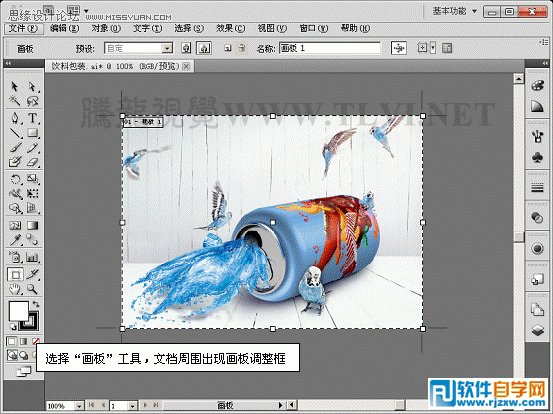The width and height of the screenshot is (553, 414).
Task: Expand the status bar 画板 popup arrow
Action: tap(281, 406)
